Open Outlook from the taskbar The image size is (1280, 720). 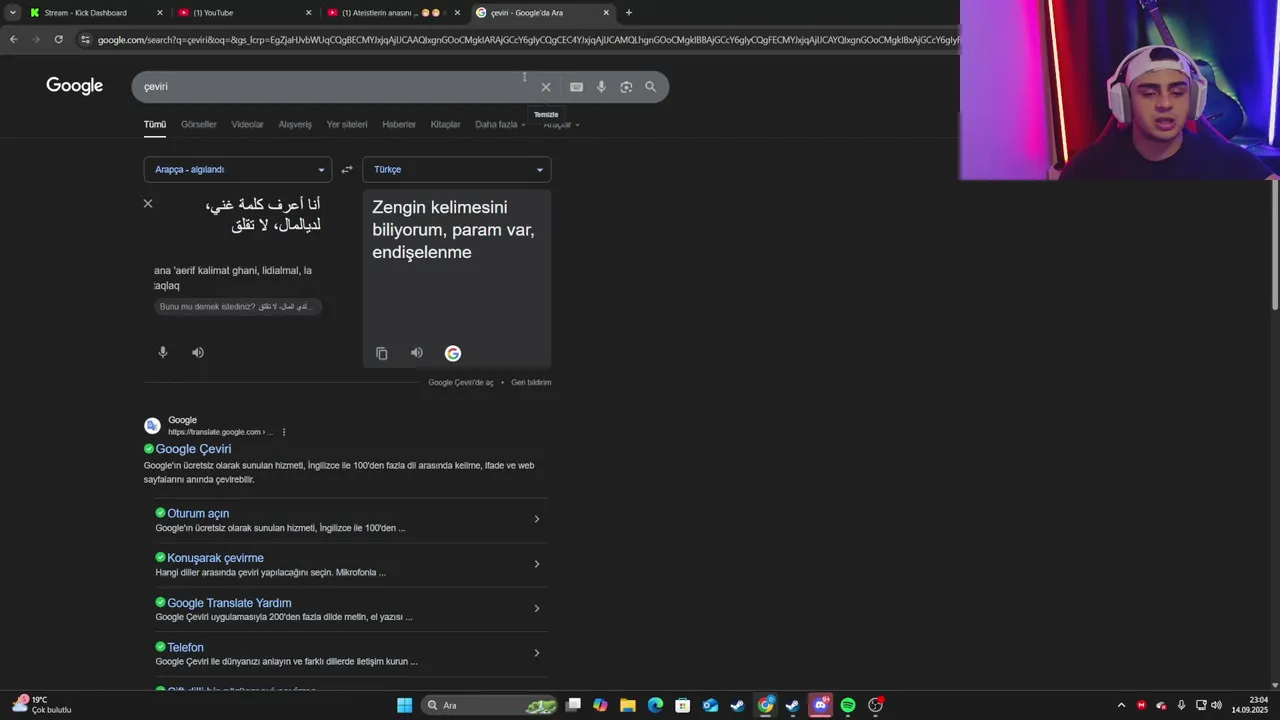(710, 705)
